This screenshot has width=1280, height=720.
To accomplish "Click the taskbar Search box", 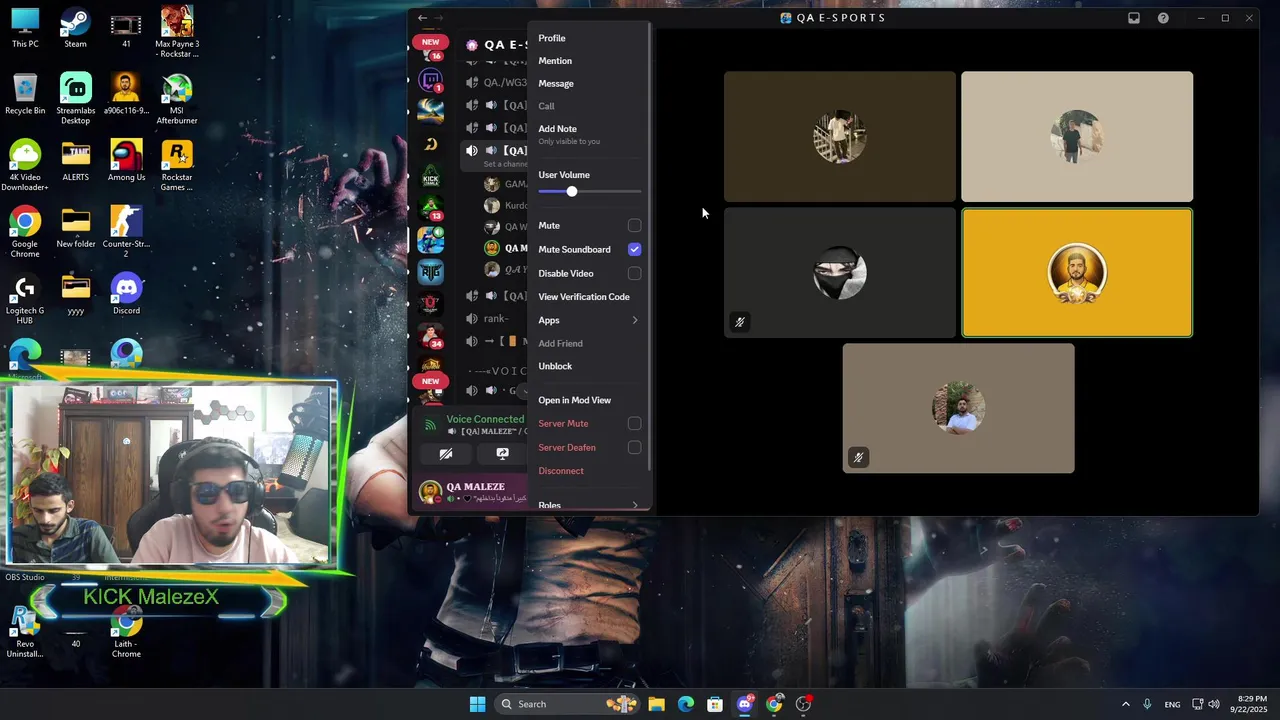I will 569,704.
